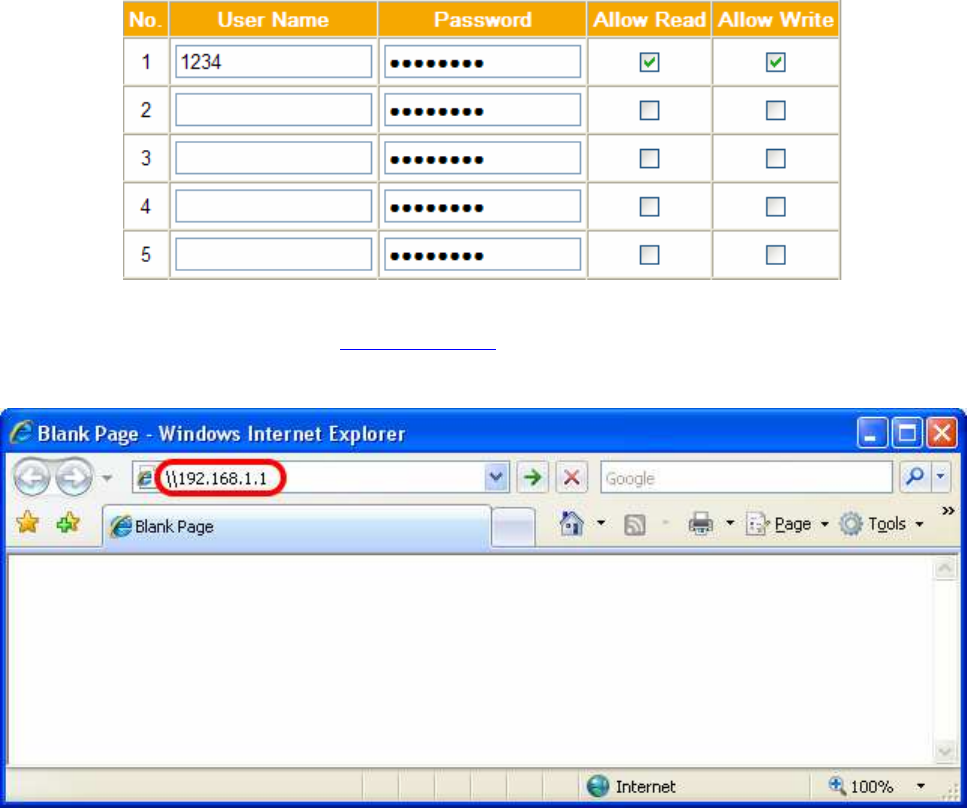Viewport: 967px width, 808px height.
Task: Minimize the Internet Explorer window
Action: tap(872, 433)
